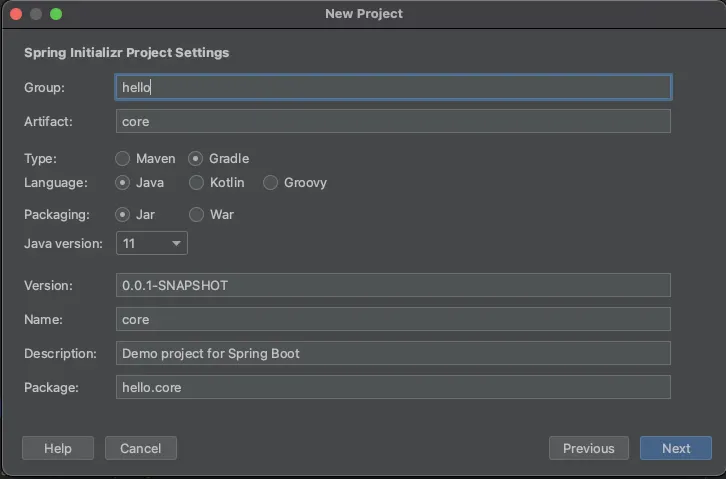Choose Java as the language
726x479 pixels.
[x=123, y=183]
